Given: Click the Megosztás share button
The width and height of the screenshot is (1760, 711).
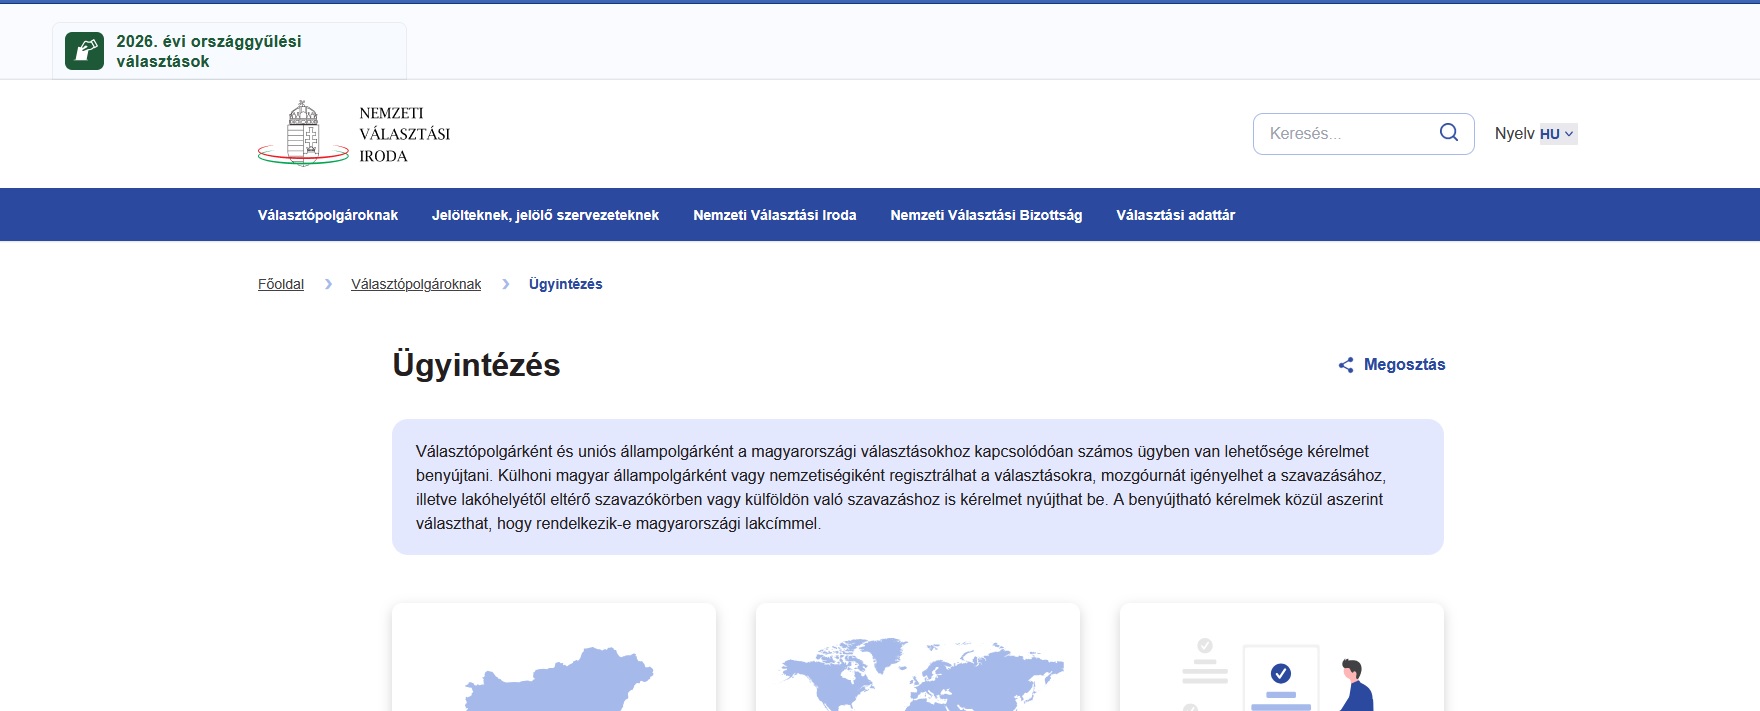Looking at the screenshot, I should coord(1404,365).
